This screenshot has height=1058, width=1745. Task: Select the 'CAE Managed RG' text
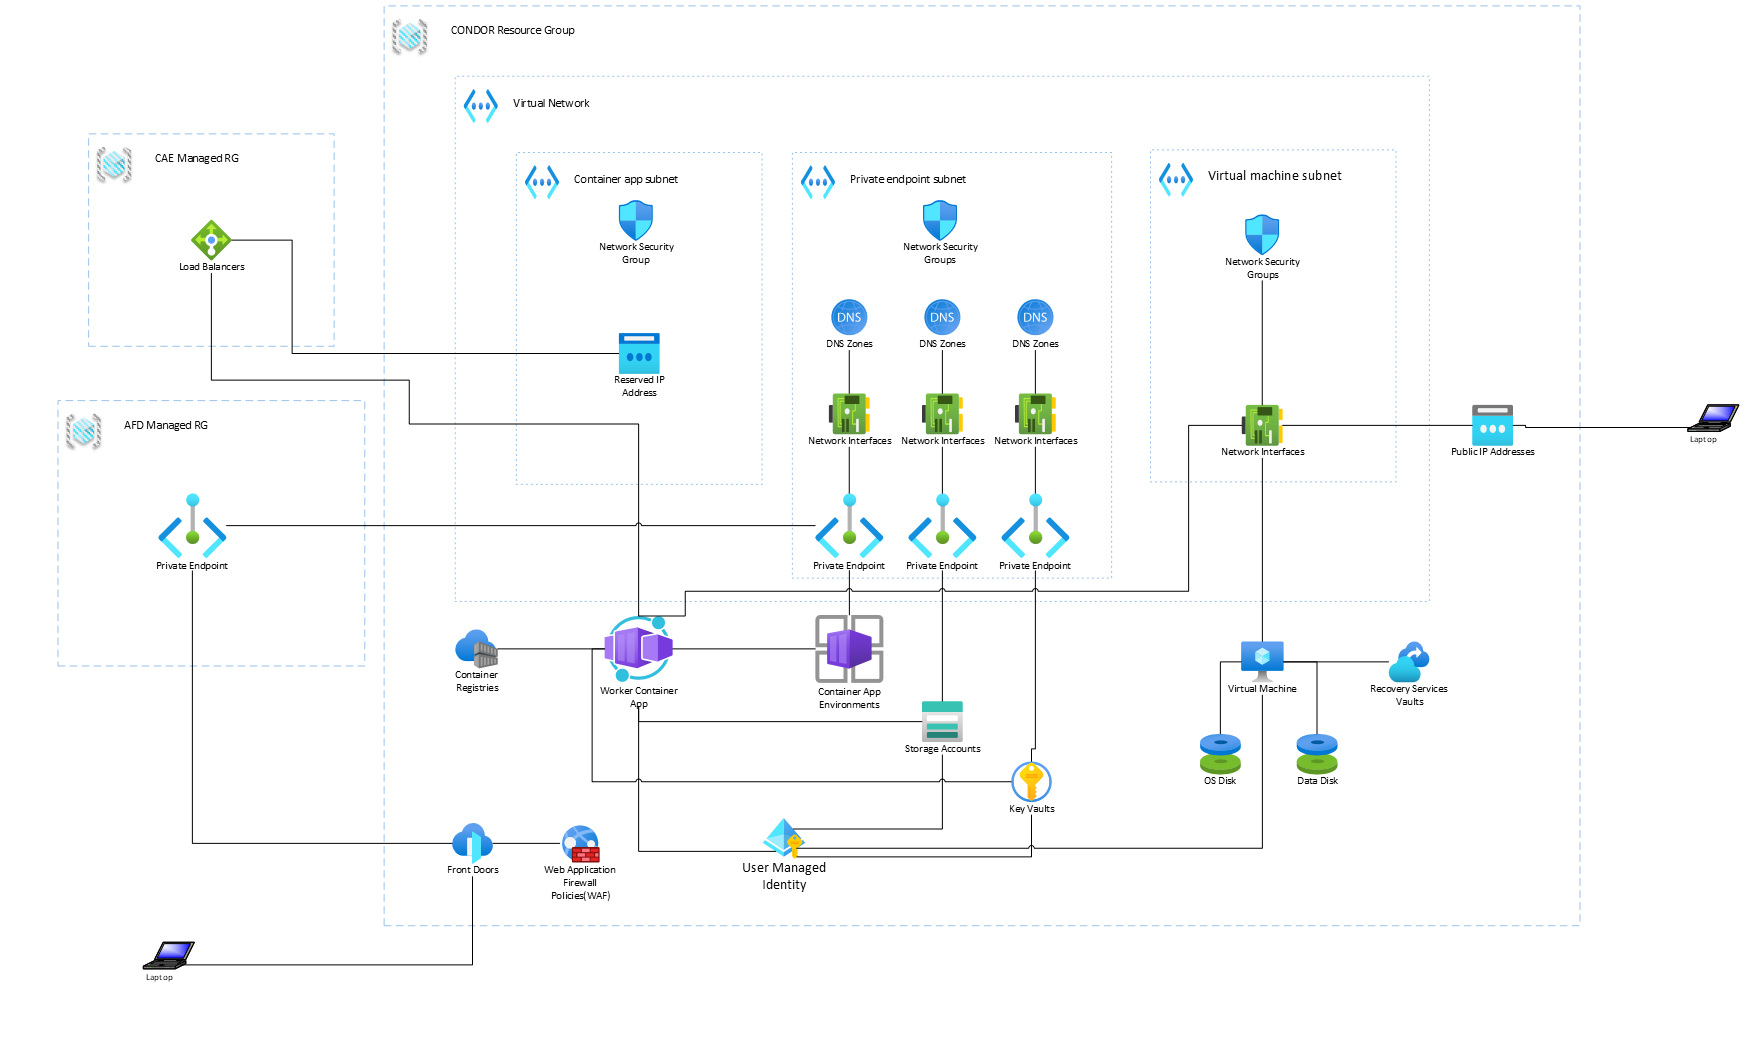point(197,158)
